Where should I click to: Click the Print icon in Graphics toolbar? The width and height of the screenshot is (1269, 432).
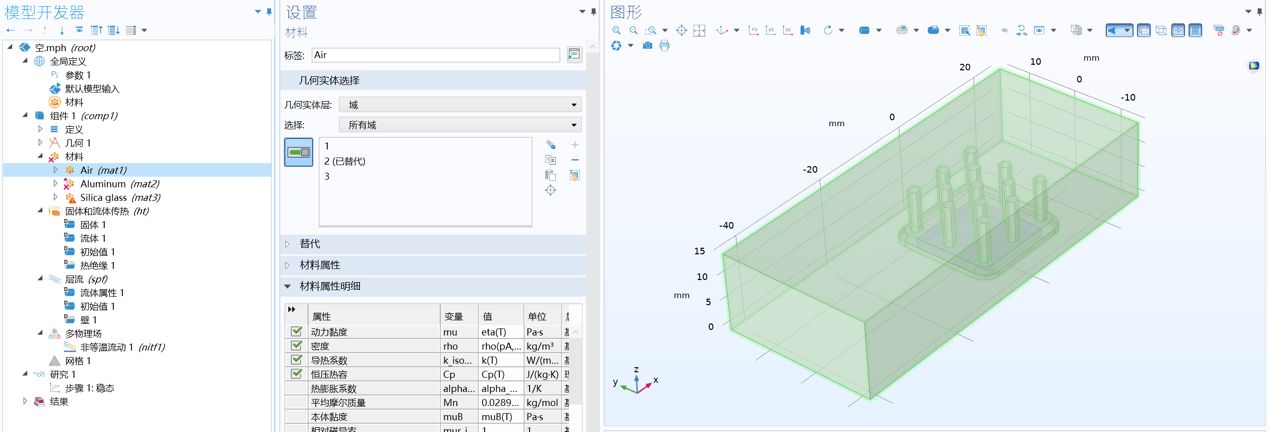(x=664, y=45)
